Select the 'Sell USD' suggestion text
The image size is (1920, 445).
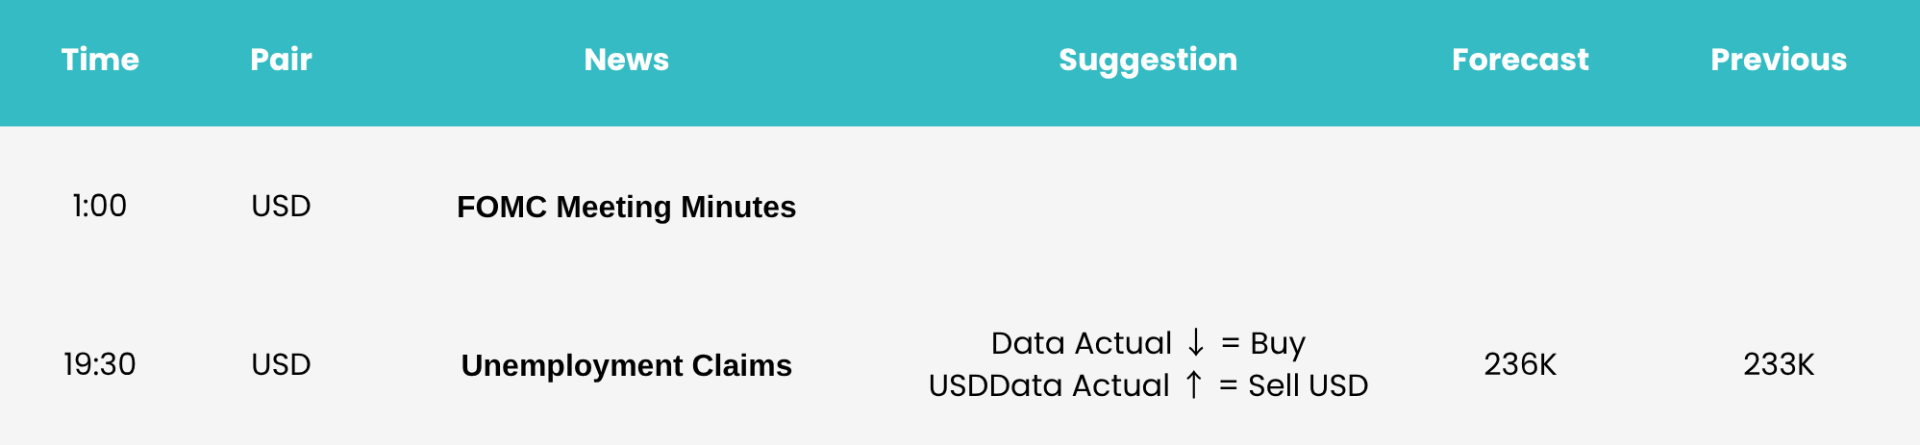point(1308,385)
